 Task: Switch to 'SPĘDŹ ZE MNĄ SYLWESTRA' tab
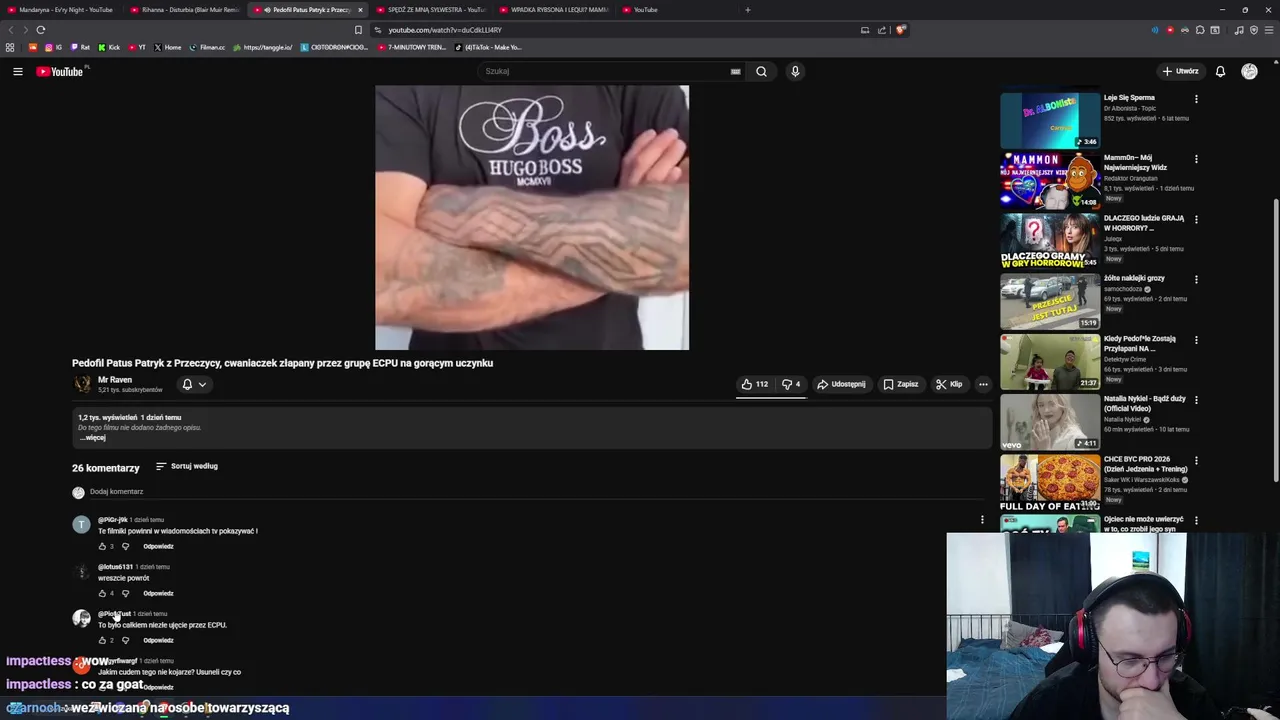[432, 10]
